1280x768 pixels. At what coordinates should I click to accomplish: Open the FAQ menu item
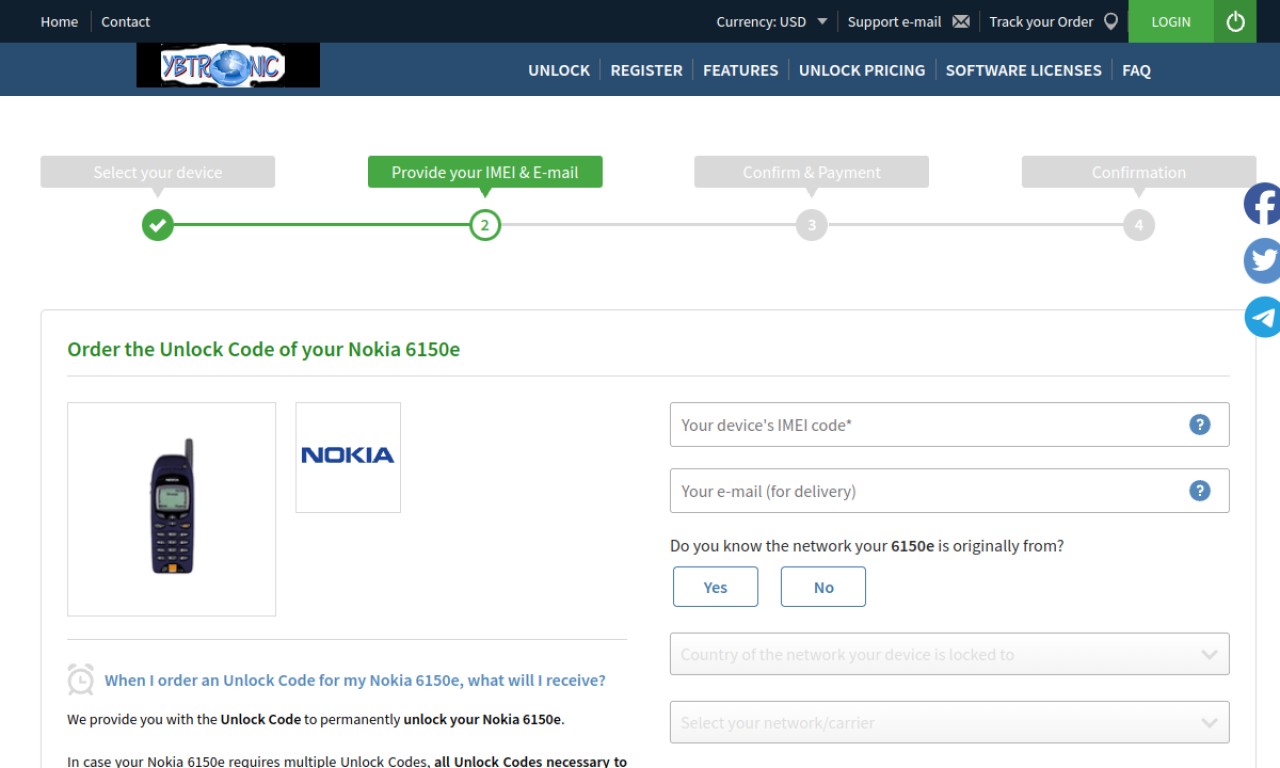tap(1136, 70)
